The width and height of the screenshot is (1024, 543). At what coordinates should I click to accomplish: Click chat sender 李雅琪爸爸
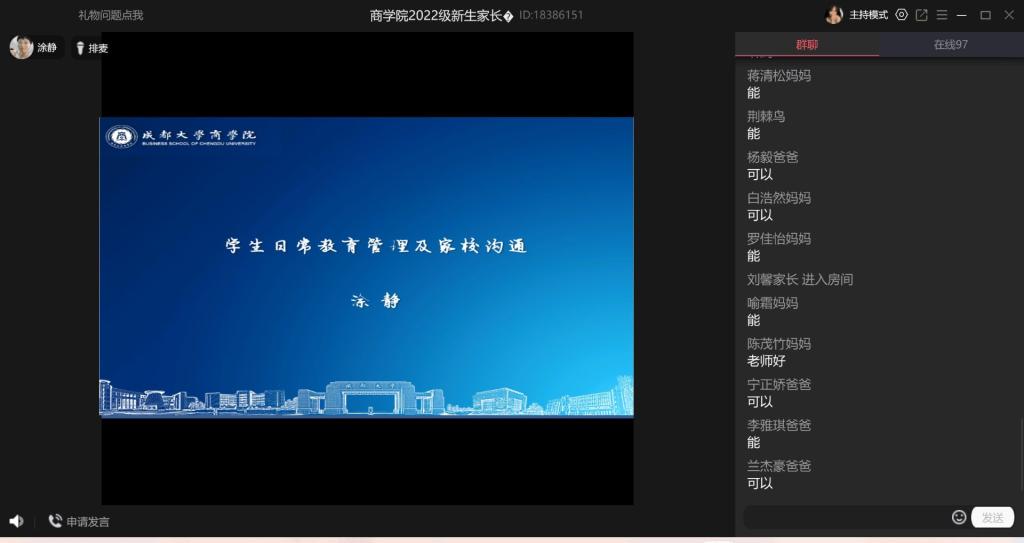[779, 425]
